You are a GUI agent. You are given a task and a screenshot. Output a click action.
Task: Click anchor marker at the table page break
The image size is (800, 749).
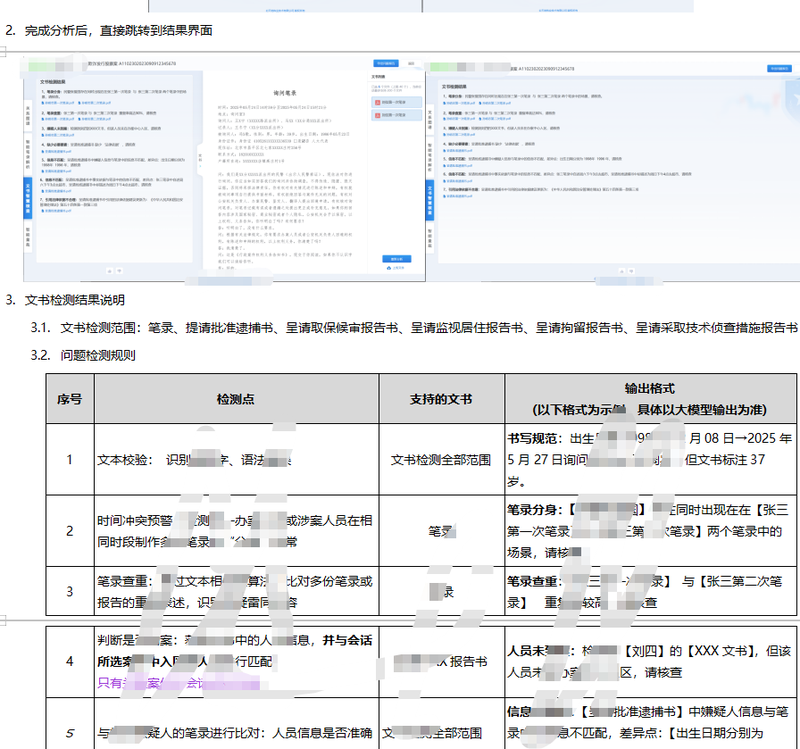point(3,620)
